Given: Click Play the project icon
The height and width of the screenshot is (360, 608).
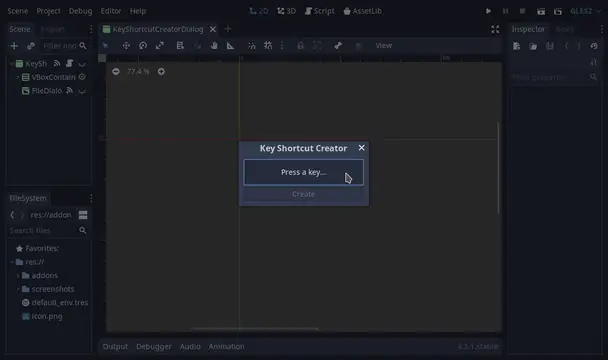Looking at the screenshot, I should 488,11.
